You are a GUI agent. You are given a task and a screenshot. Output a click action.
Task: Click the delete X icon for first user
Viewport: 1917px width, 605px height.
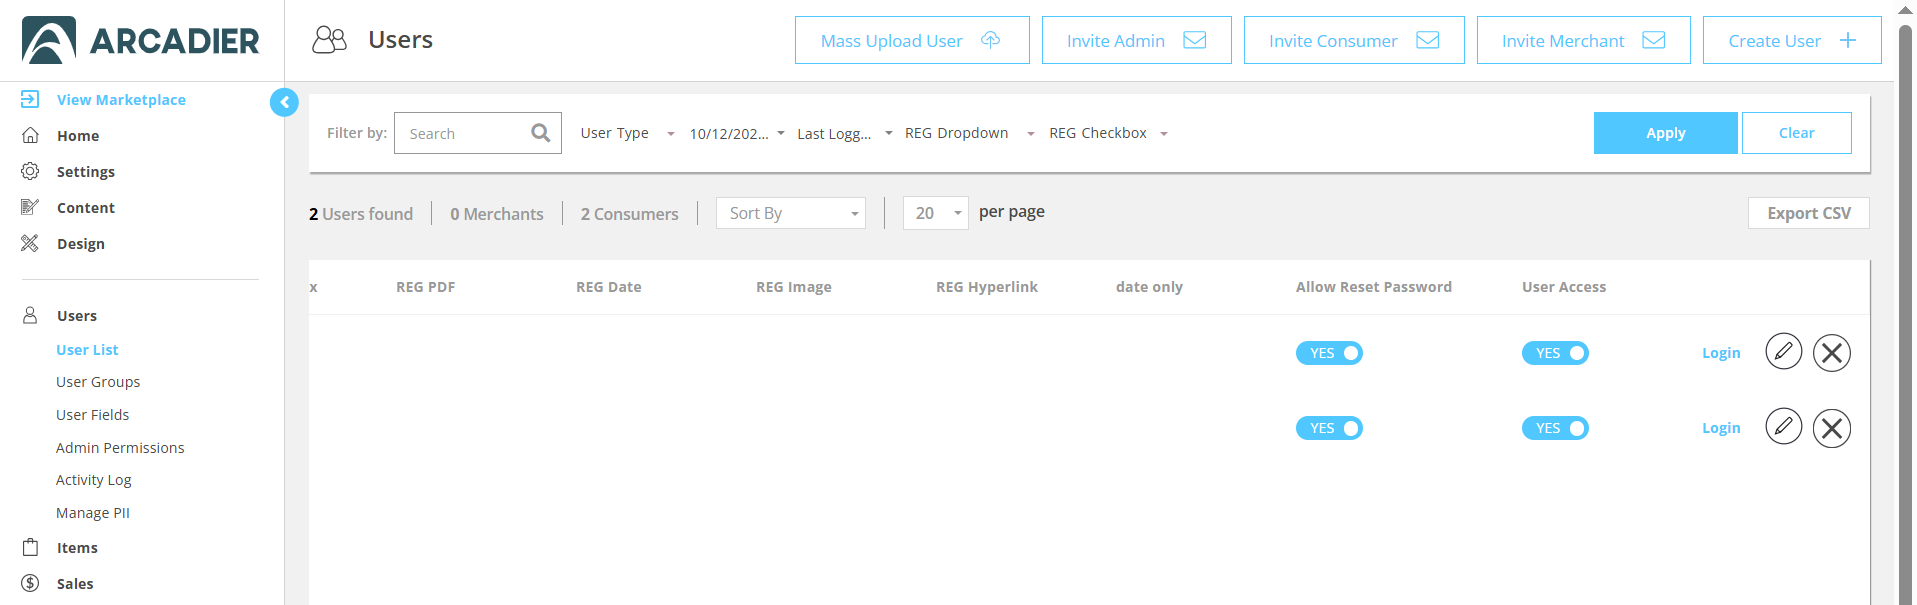coord(1831,353)
